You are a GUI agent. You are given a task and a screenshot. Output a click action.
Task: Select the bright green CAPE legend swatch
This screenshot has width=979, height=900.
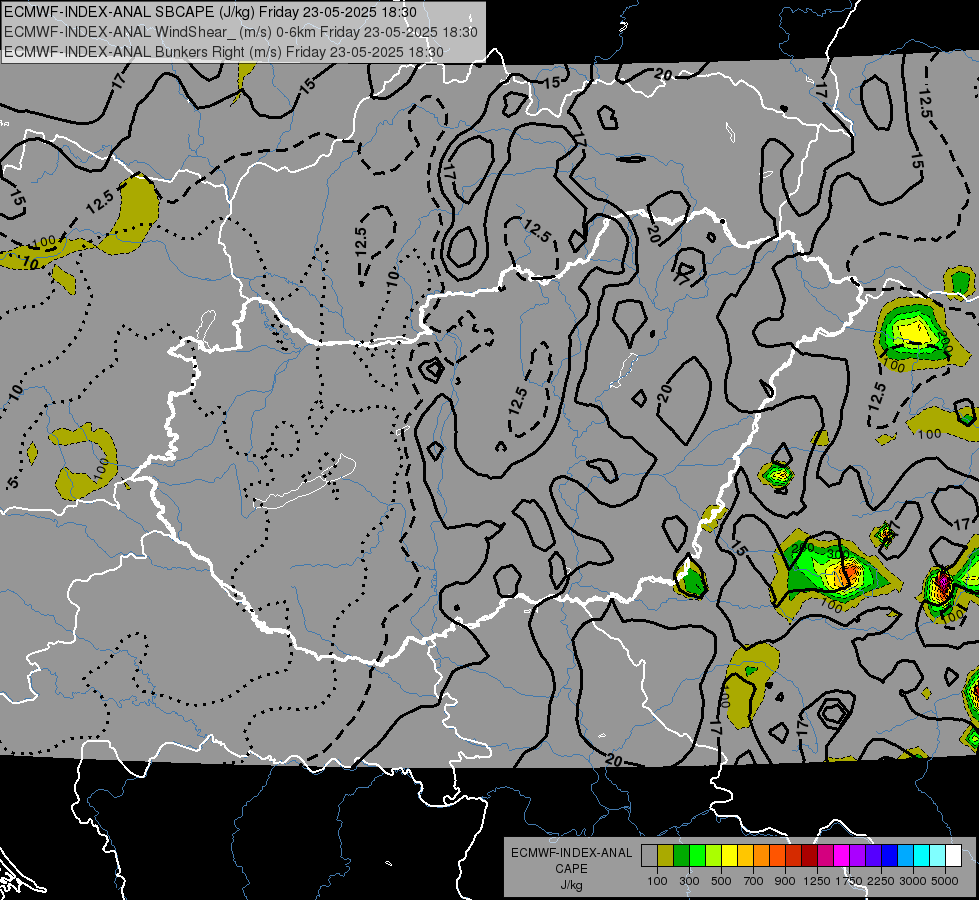[x=697, y=856]
